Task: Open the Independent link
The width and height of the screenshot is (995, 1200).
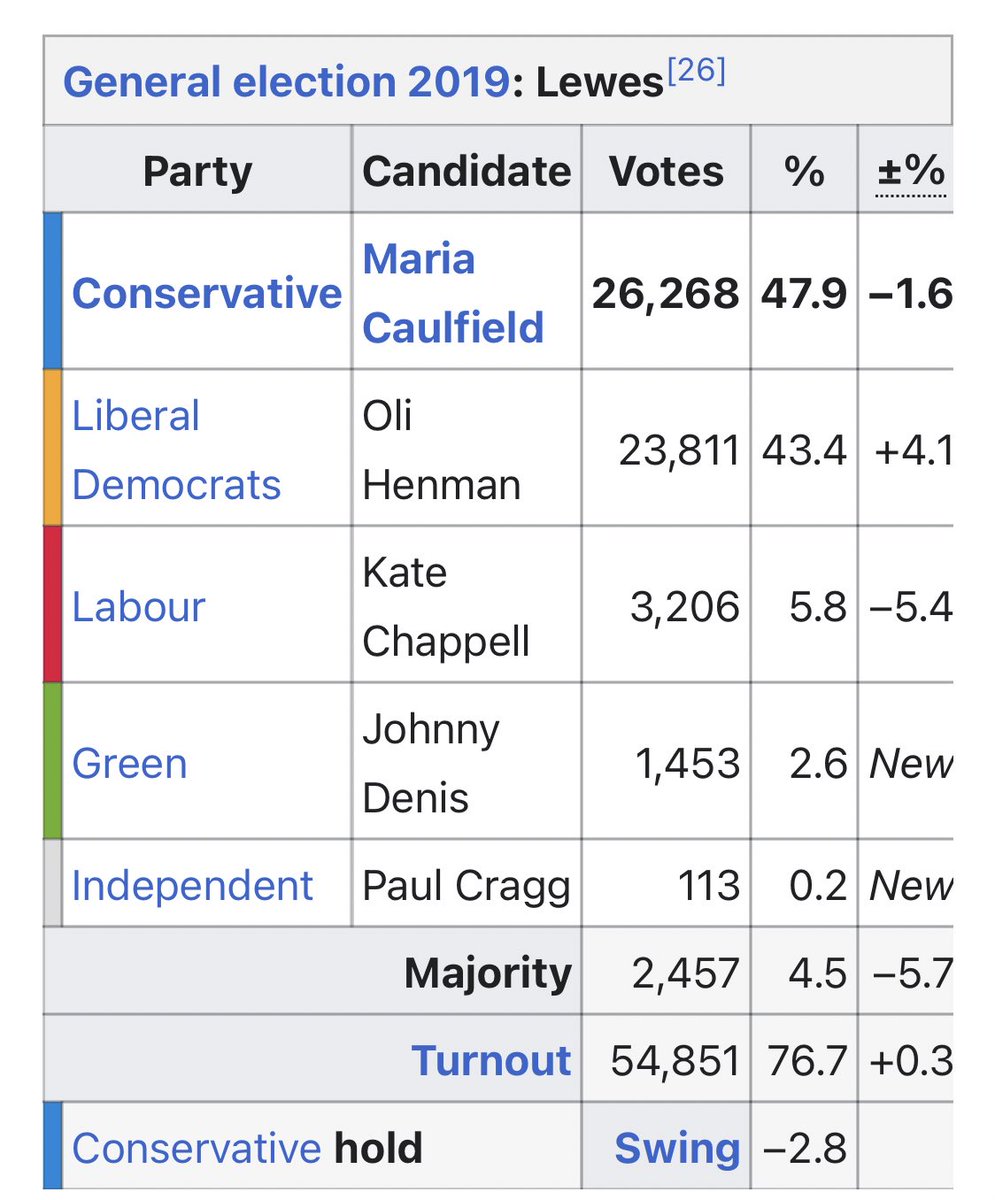Action: [x=193, y=886]
